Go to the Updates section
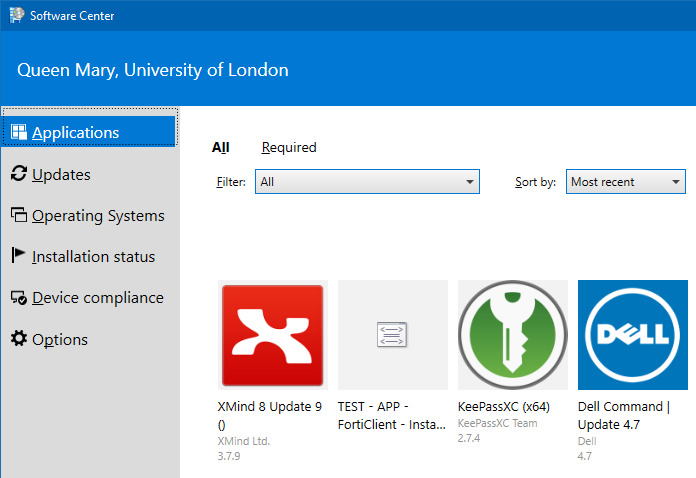Screen dimensions: 696x478 click(61, 174)
